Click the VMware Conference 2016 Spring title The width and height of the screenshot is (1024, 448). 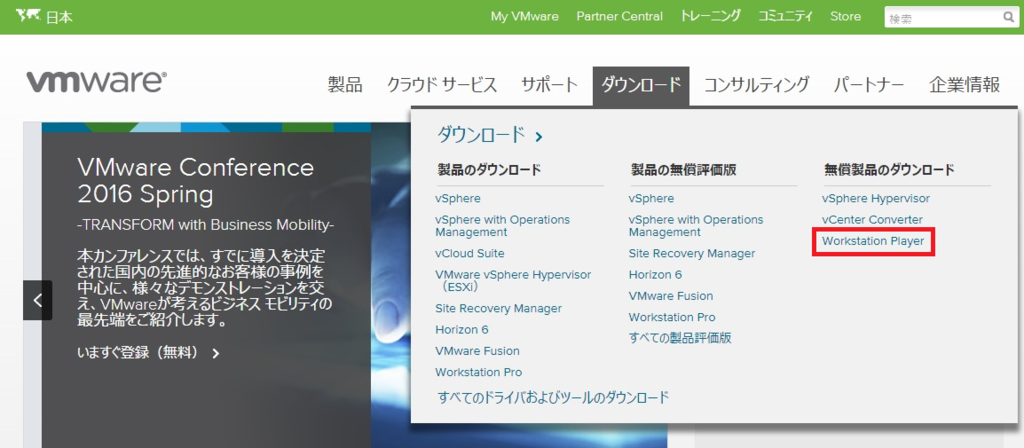click(x=195, y=181)
